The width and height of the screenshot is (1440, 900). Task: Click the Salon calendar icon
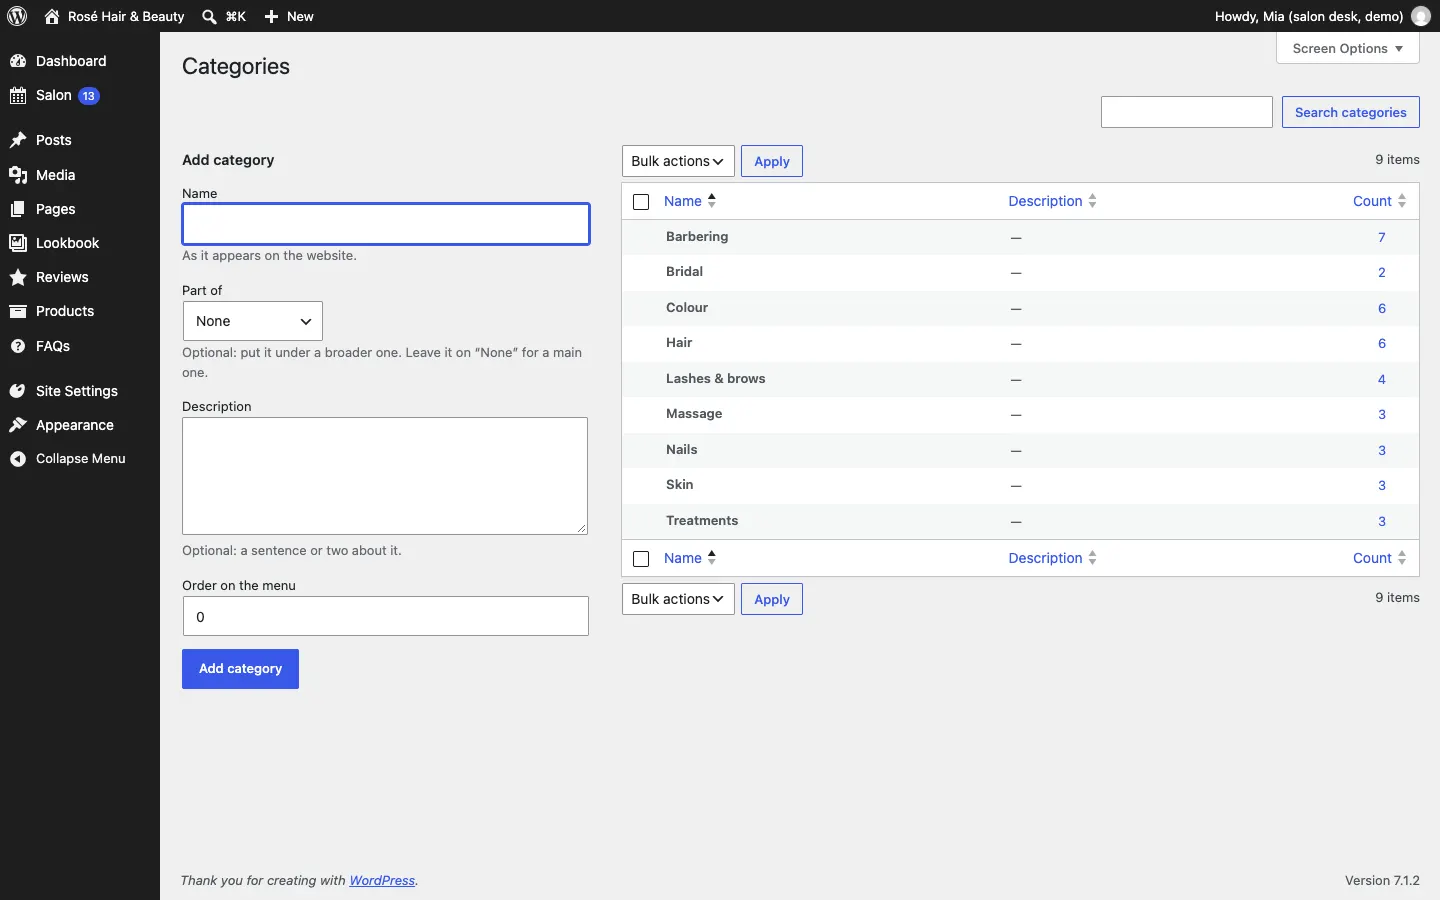[18, 96]
